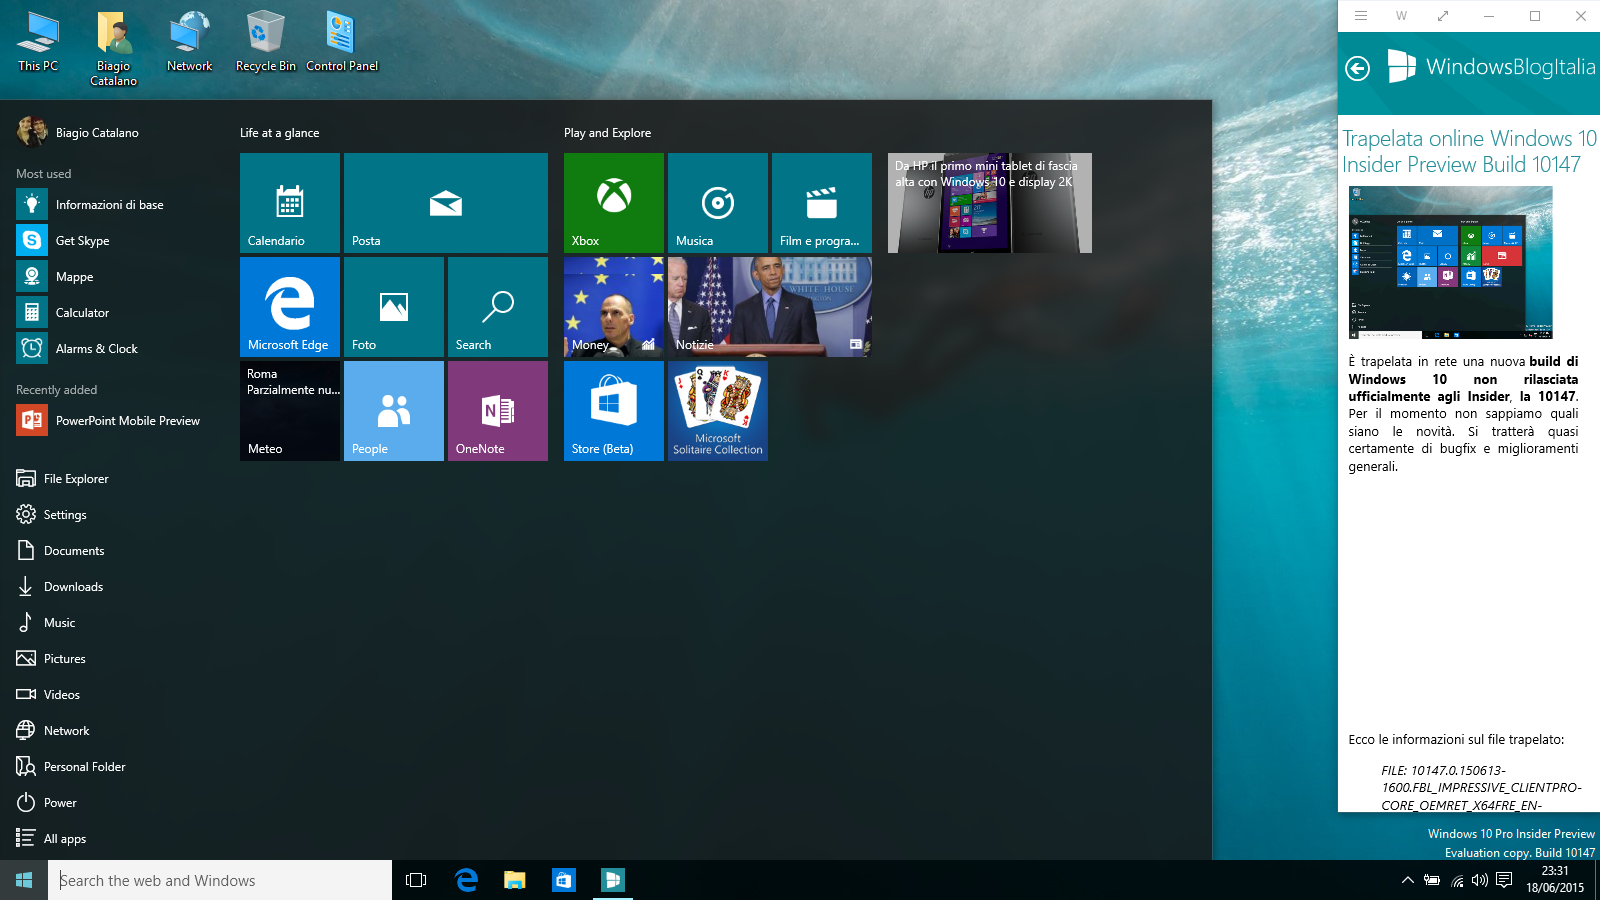Viewport: 1600px width, 900px height.
Task: Open the Musica tile
Action: (x=718, y=203)
